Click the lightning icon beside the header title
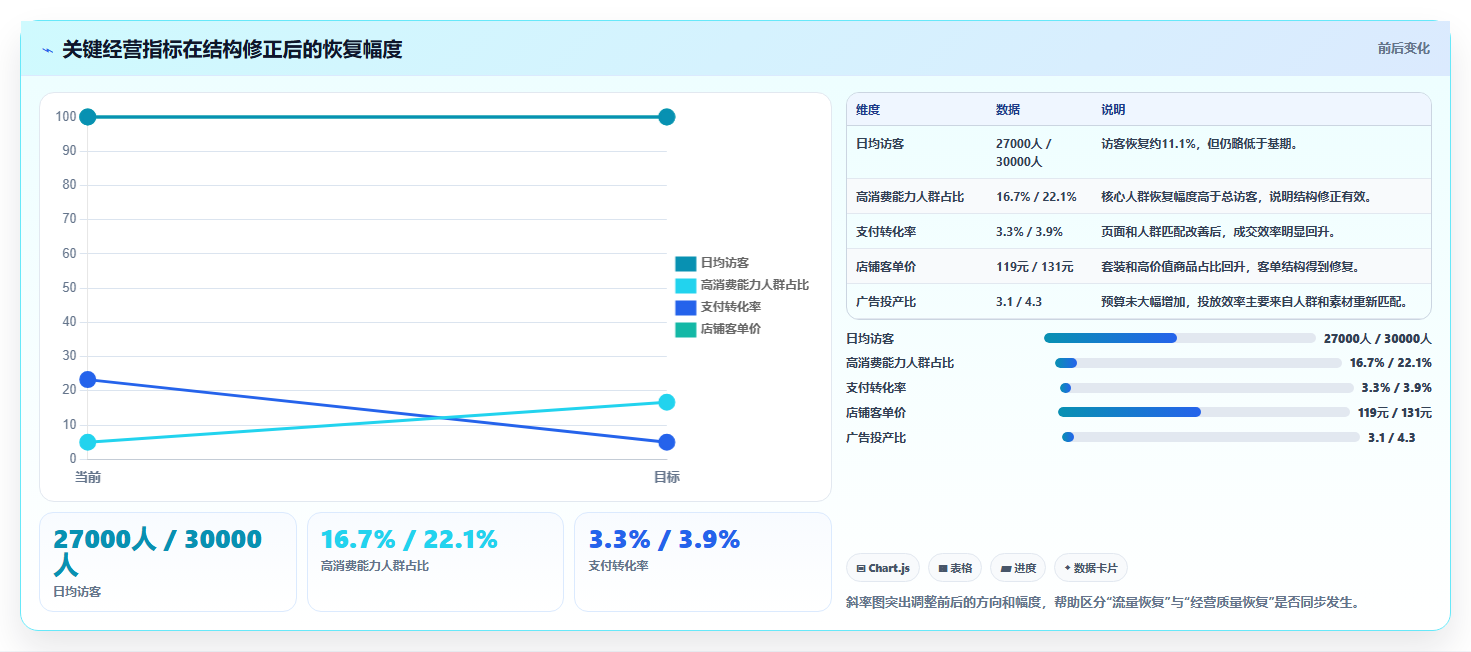The image size is (1471, 652). [x=48, y=50]
